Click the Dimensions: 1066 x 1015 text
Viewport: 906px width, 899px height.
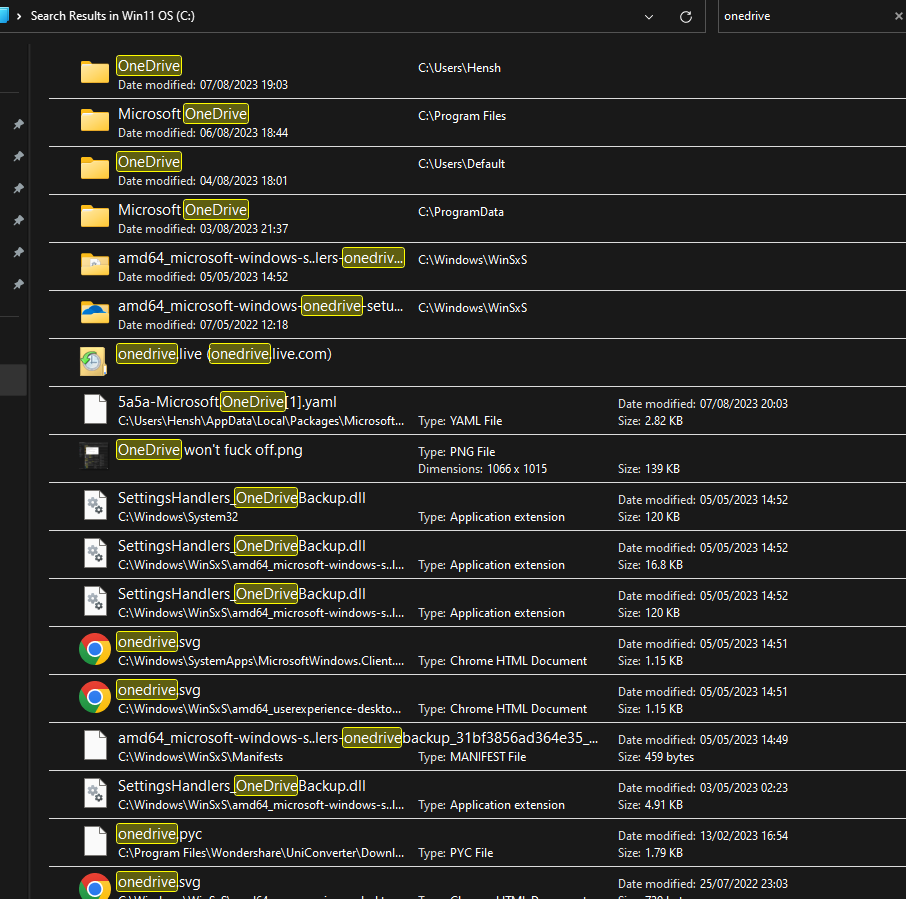pos(482,469)
